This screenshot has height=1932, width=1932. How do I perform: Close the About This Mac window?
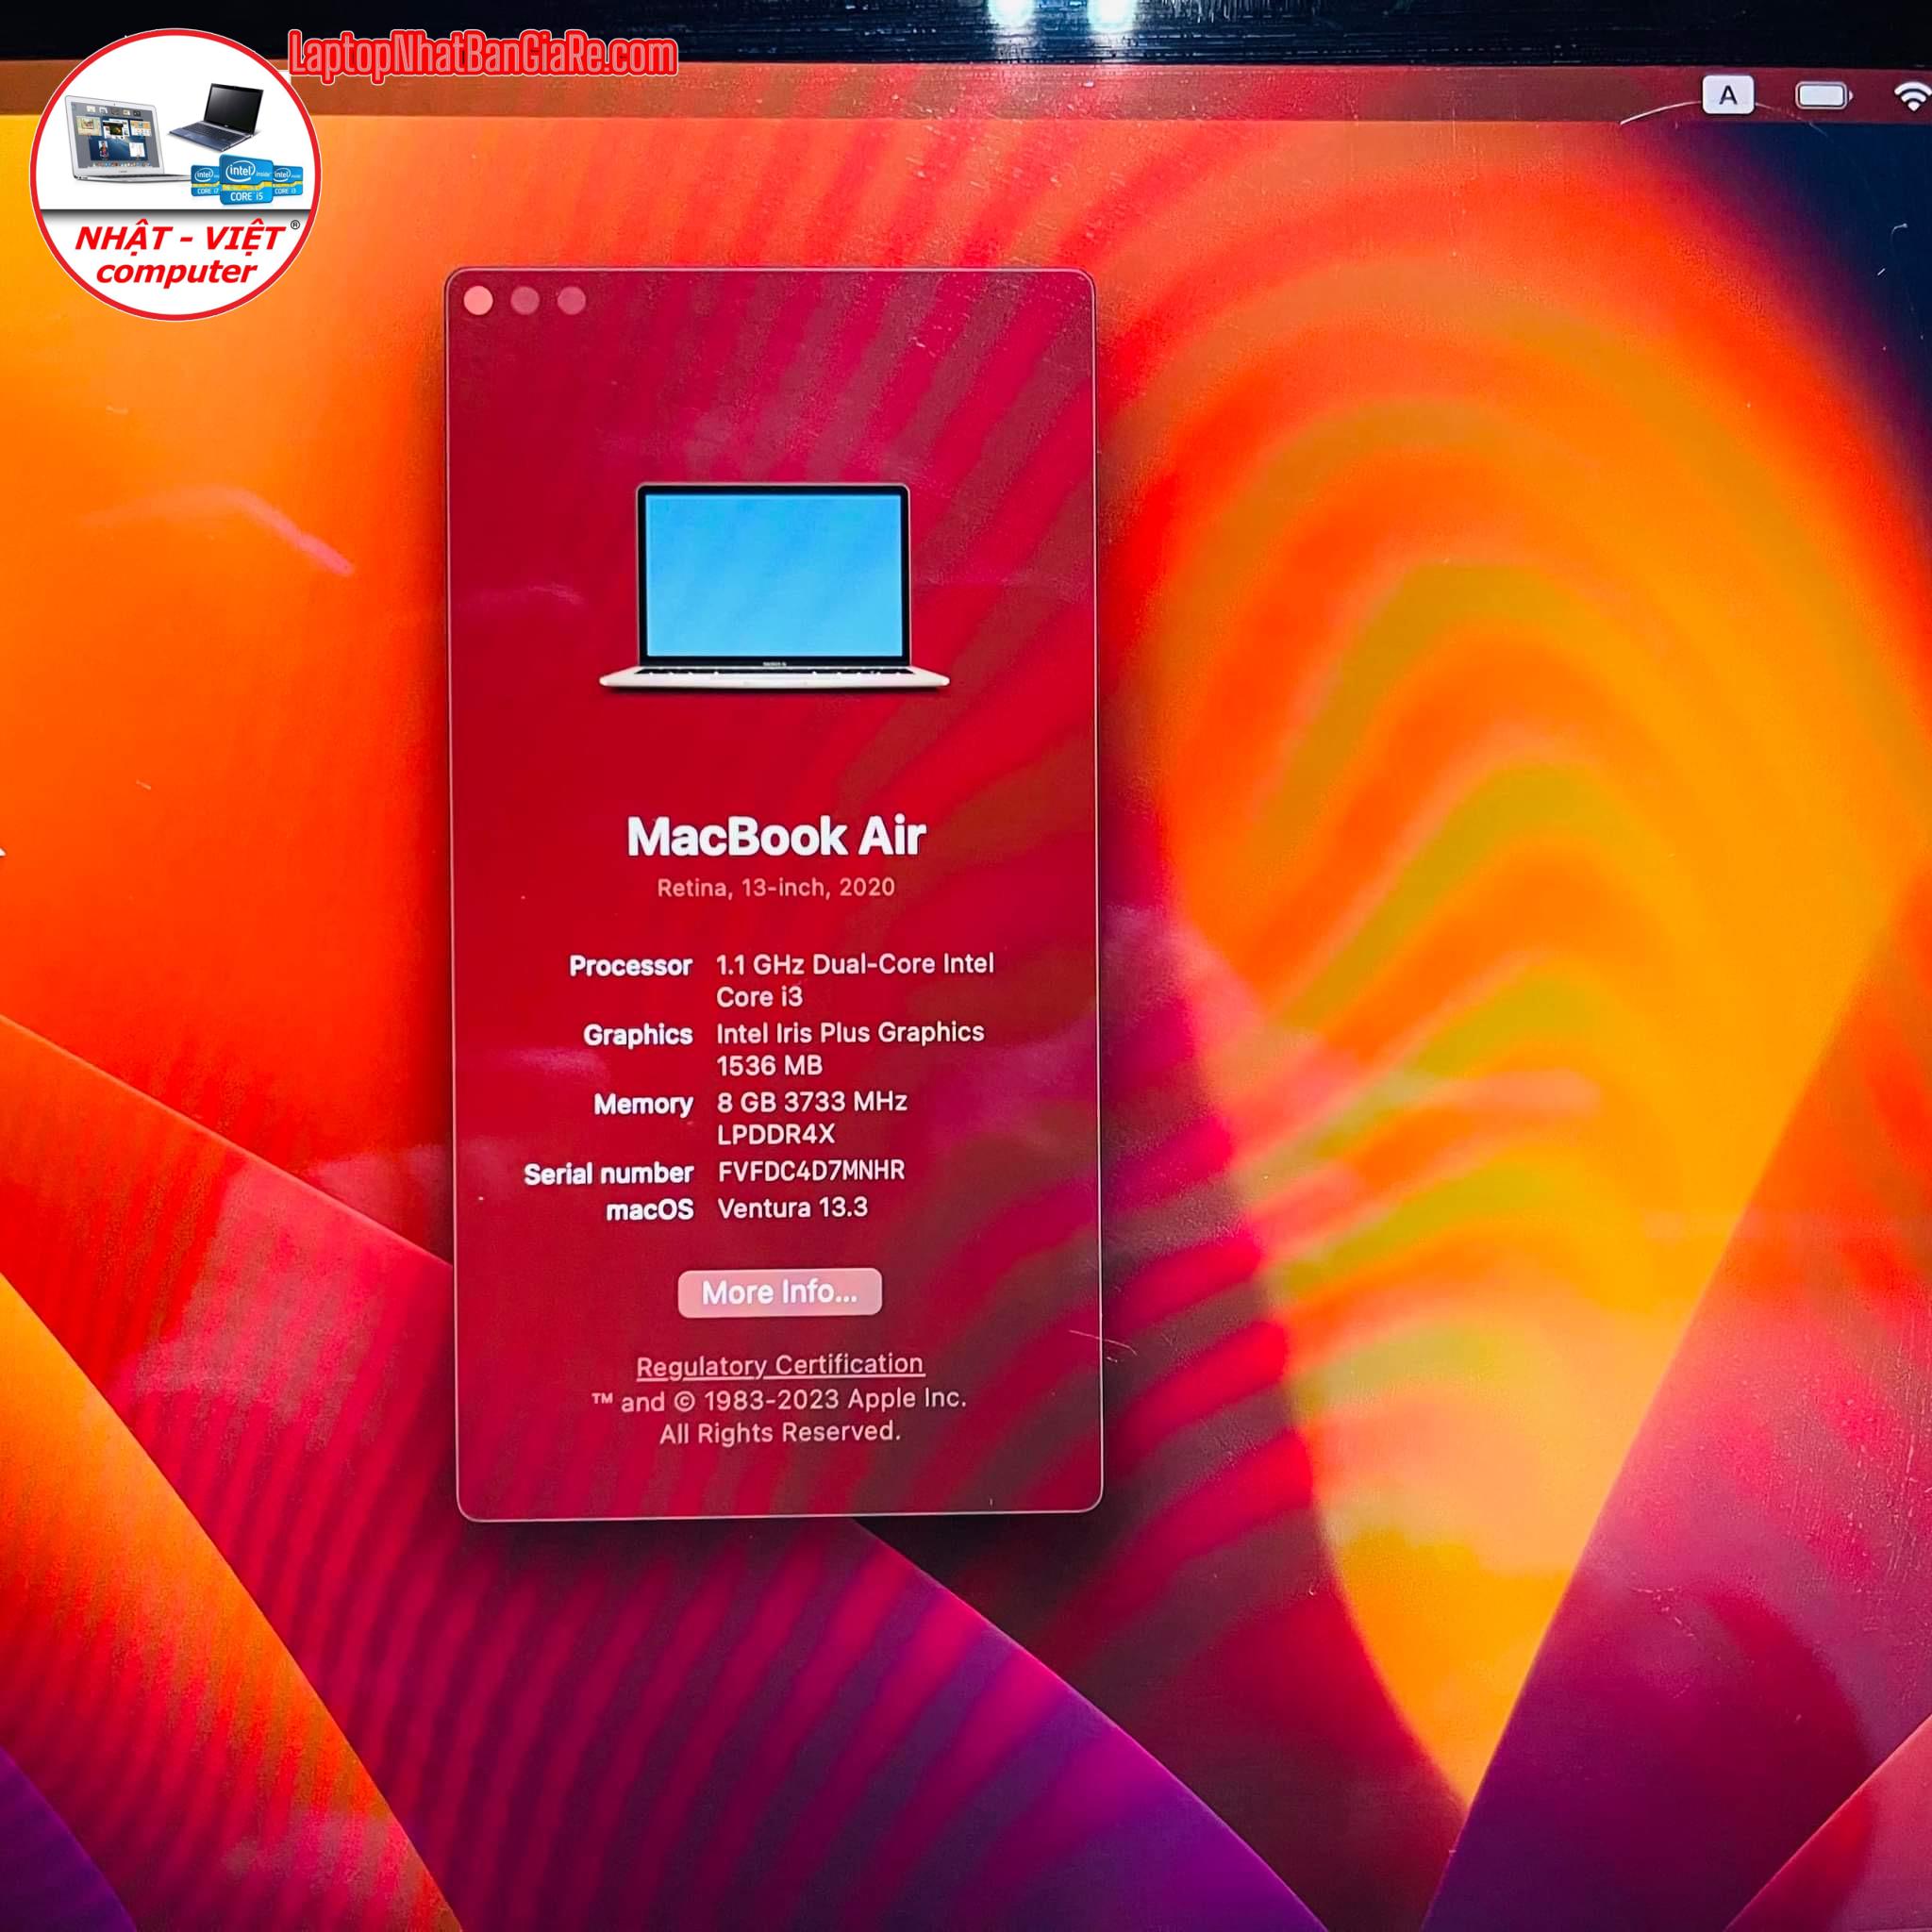478,300
